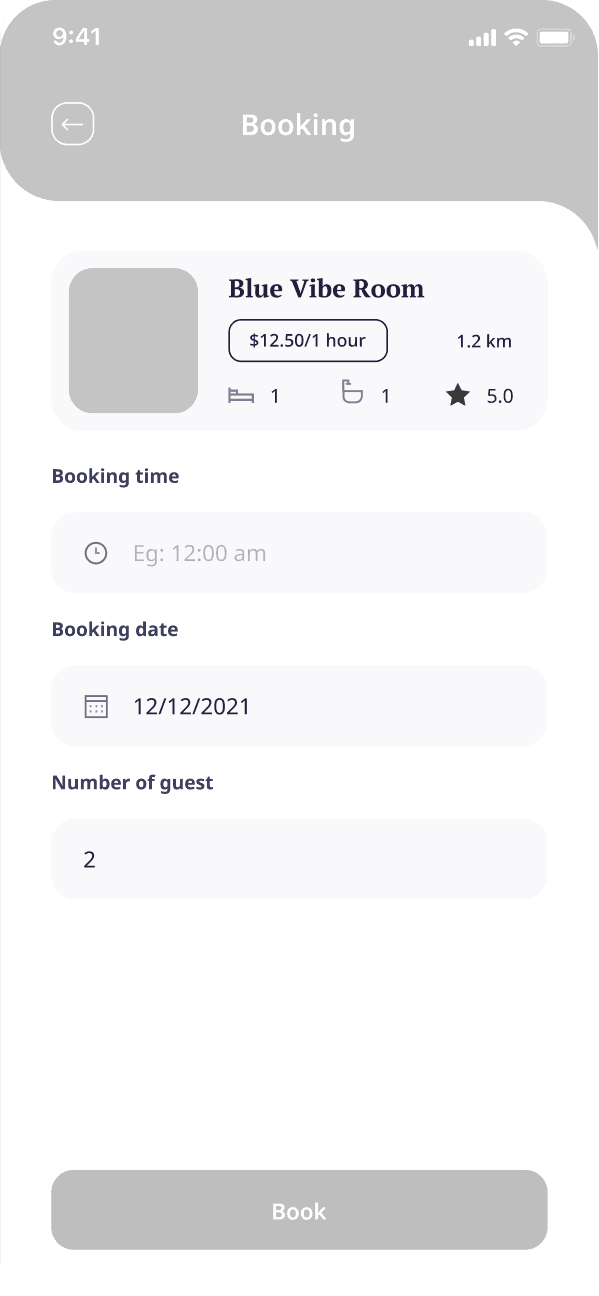Select the number of guest field showing 2

coord(299,858)
